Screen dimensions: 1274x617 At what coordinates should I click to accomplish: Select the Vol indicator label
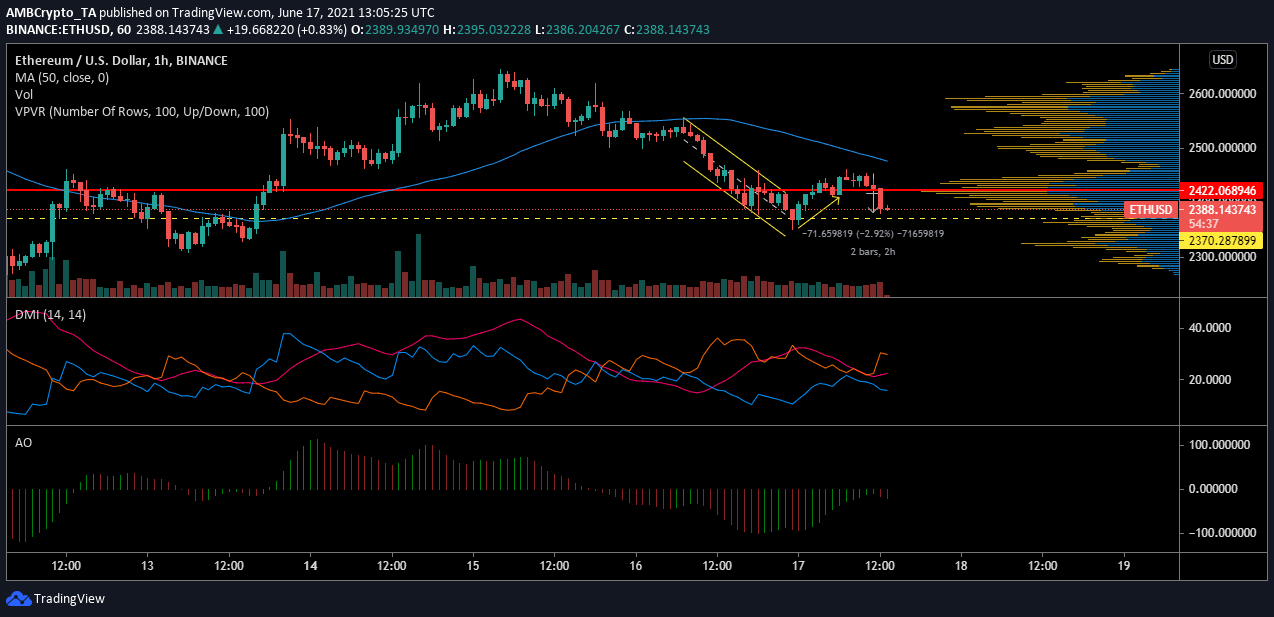click(x=24, y=95)
